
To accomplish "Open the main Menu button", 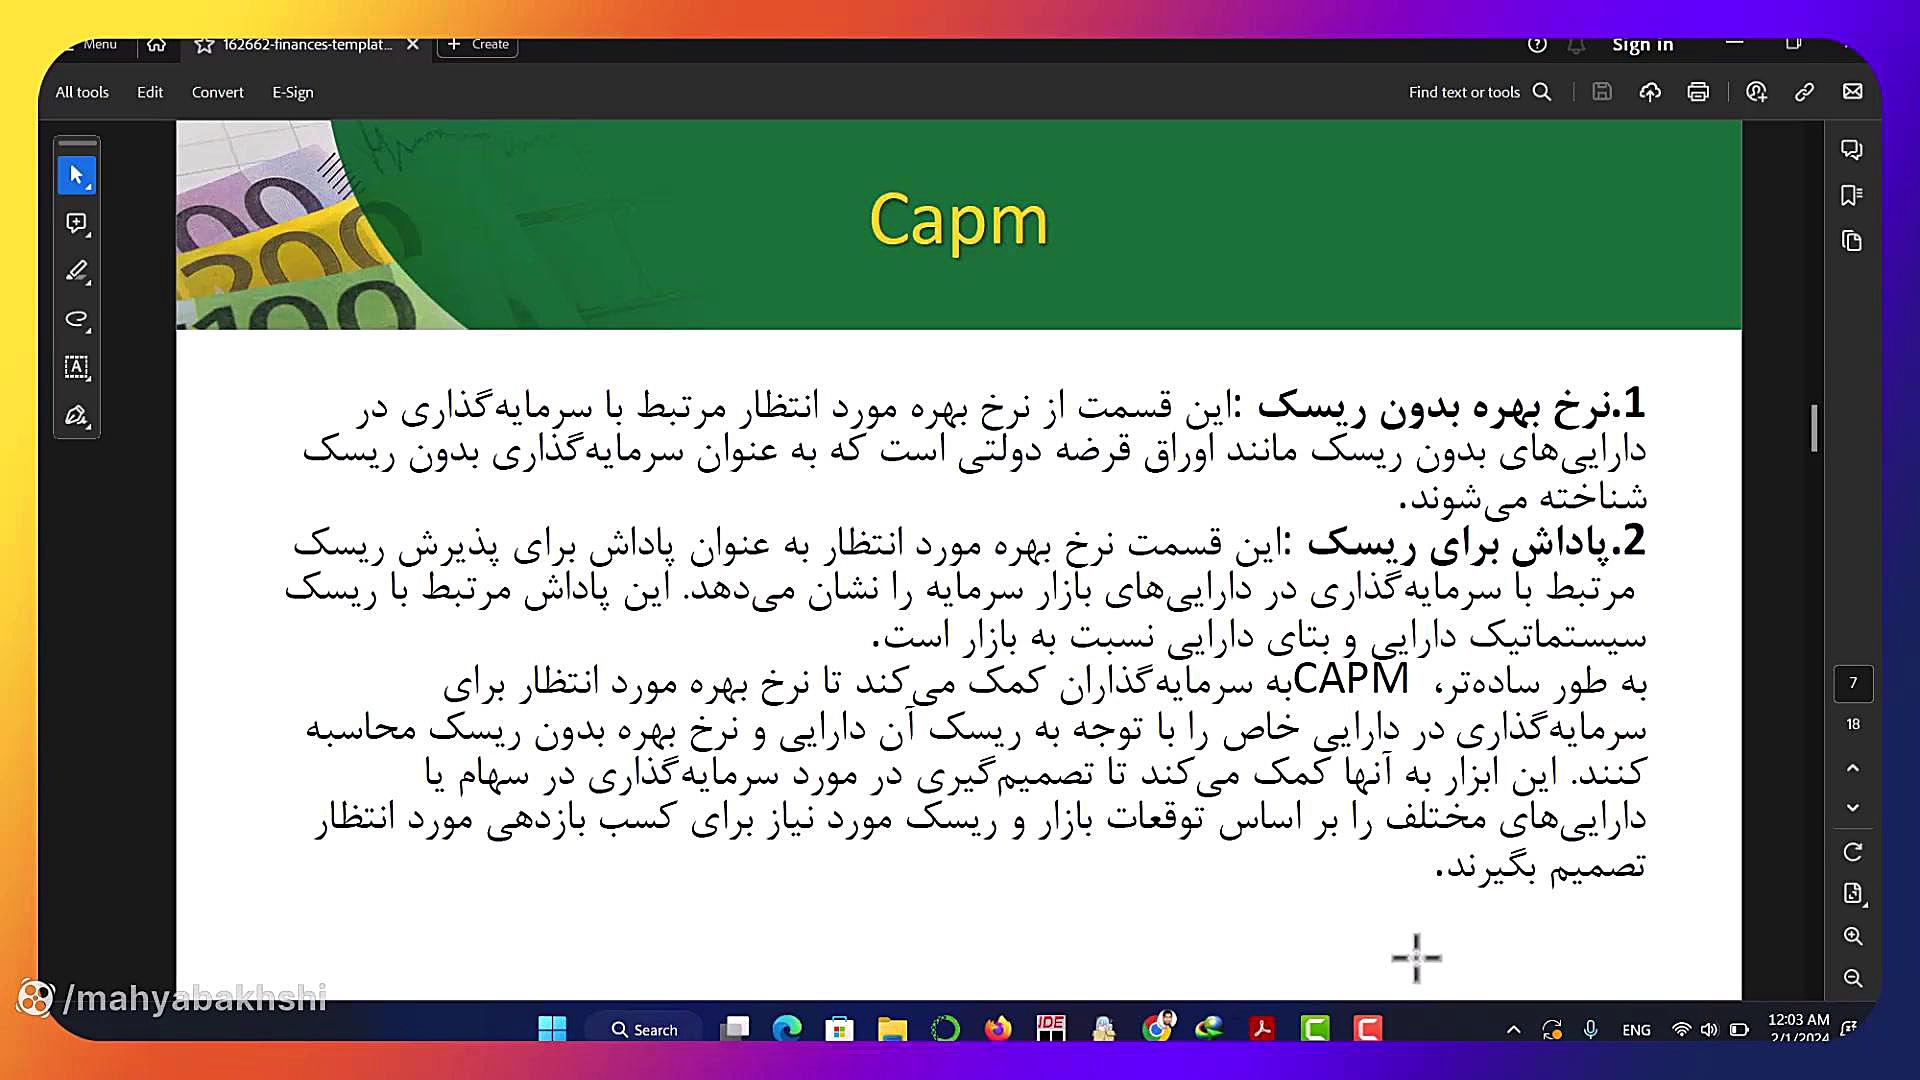I will pos(92,44).
